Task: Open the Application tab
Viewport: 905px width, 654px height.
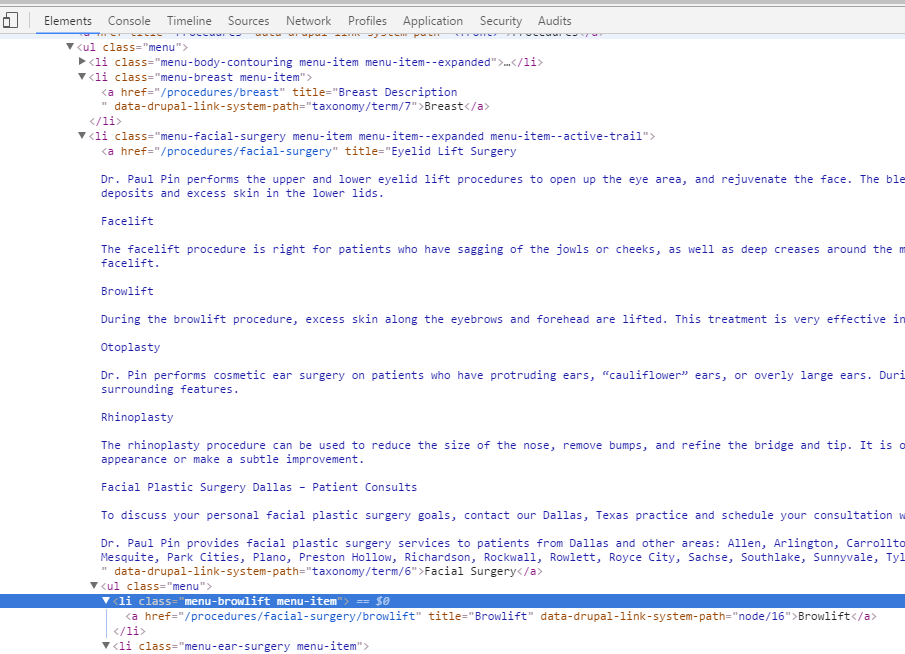Action: point(433,21)
